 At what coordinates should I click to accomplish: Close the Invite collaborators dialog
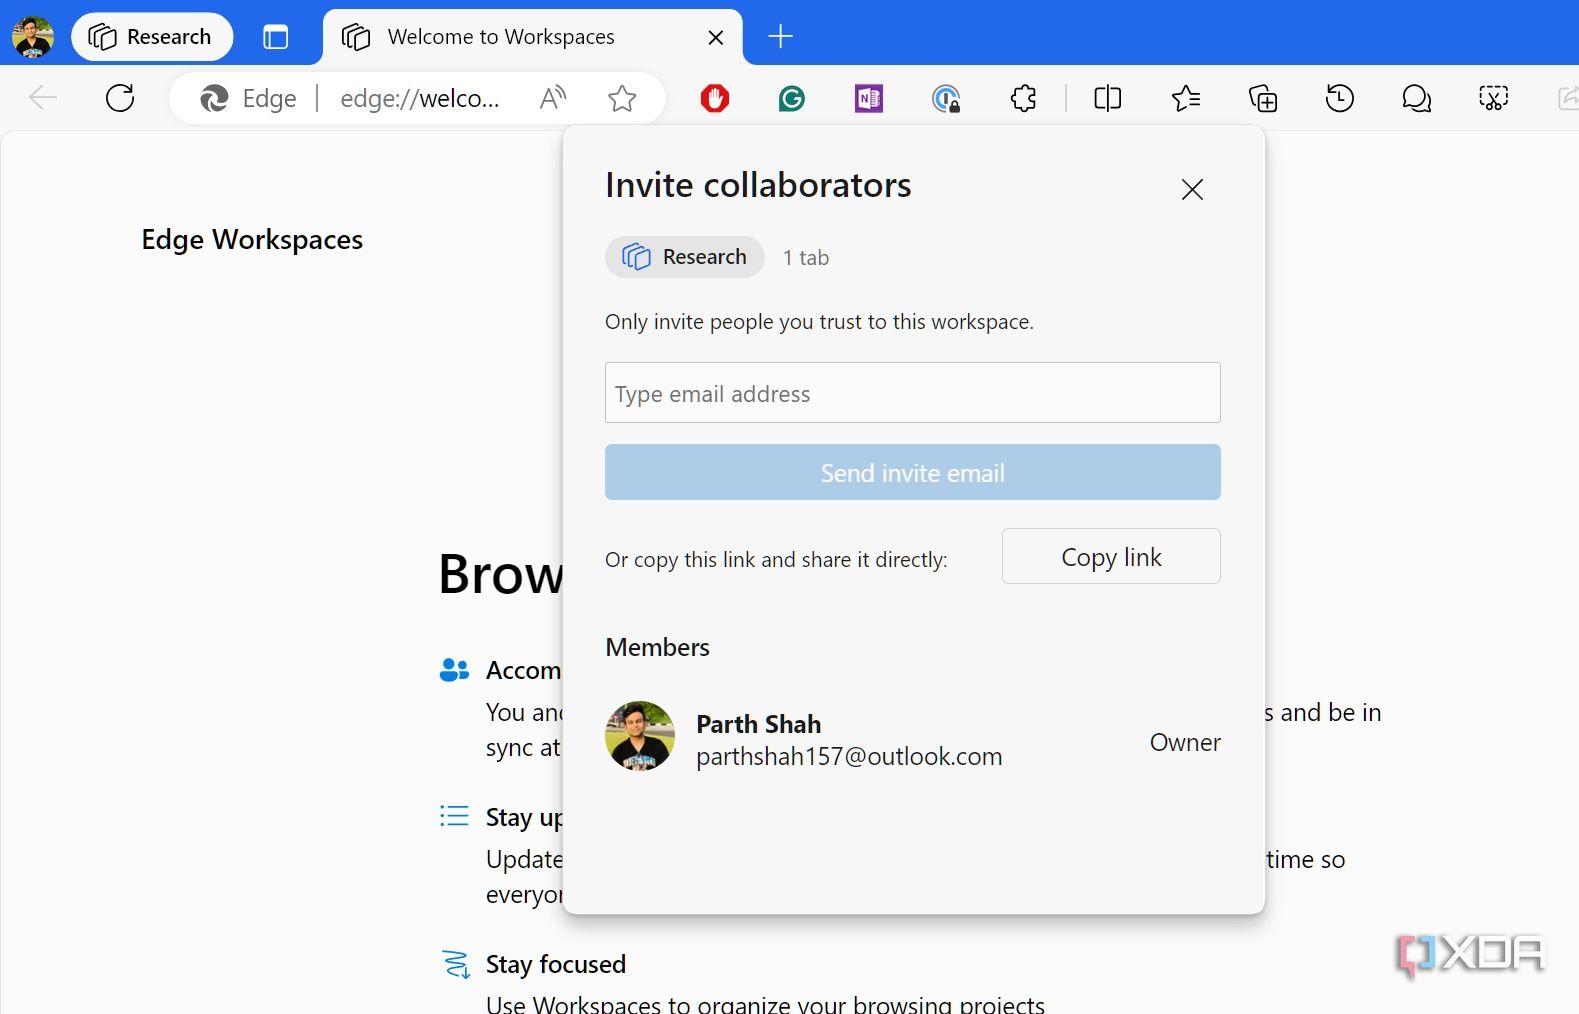coord(1192,189)
